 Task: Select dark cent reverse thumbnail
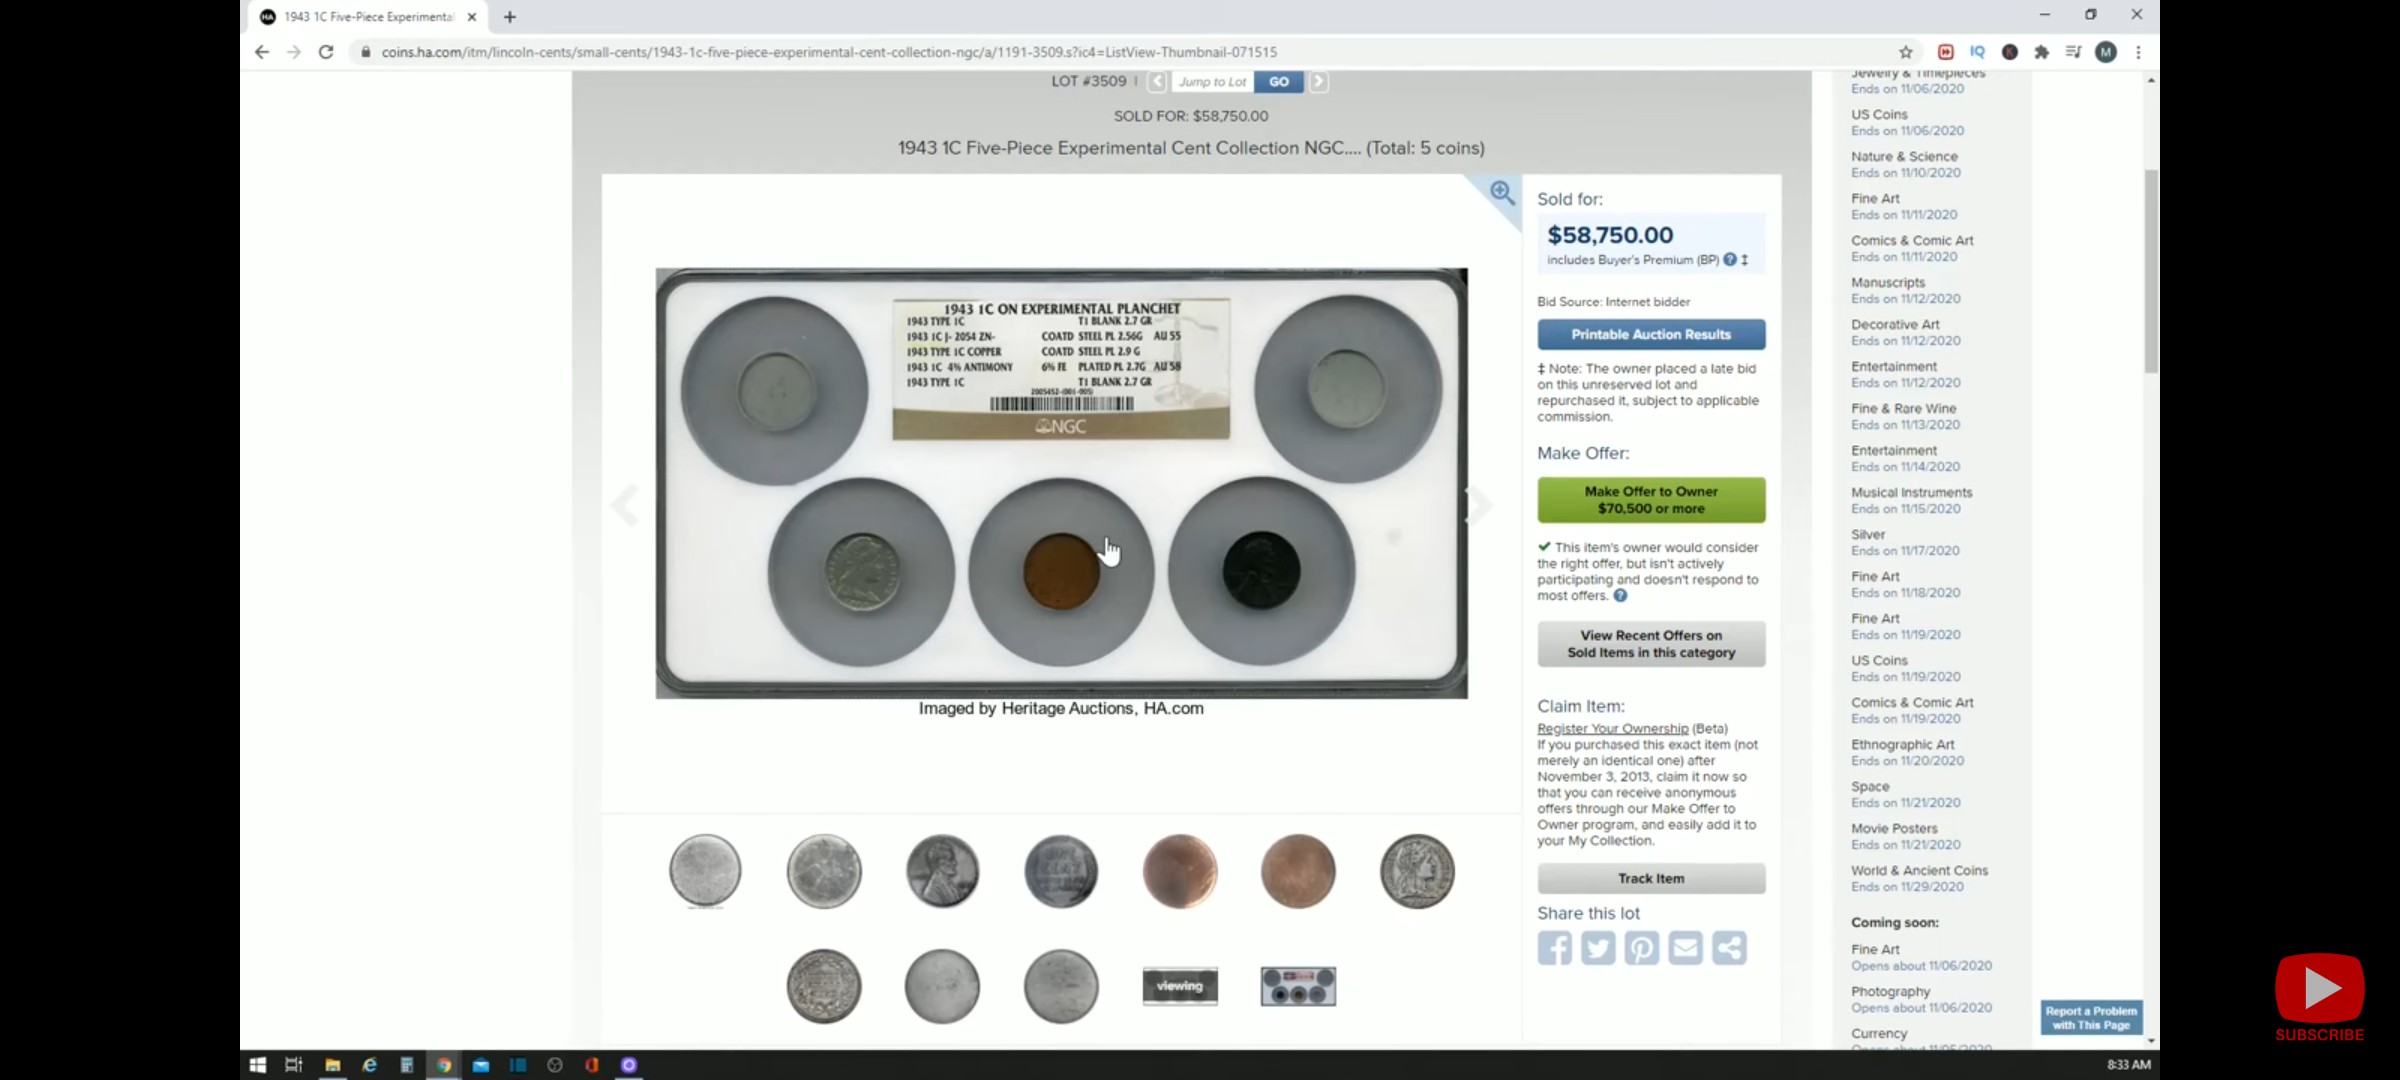(1061, 871)
